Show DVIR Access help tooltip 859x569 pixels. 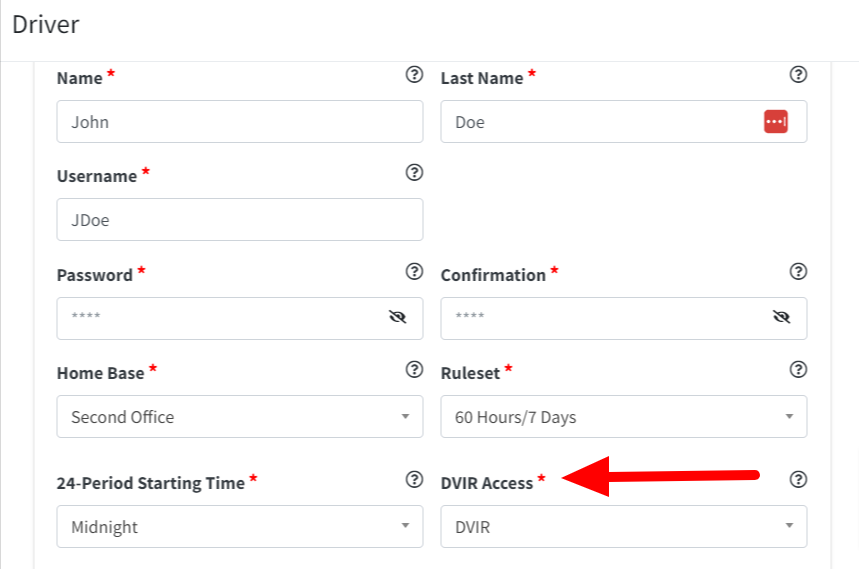798,480
